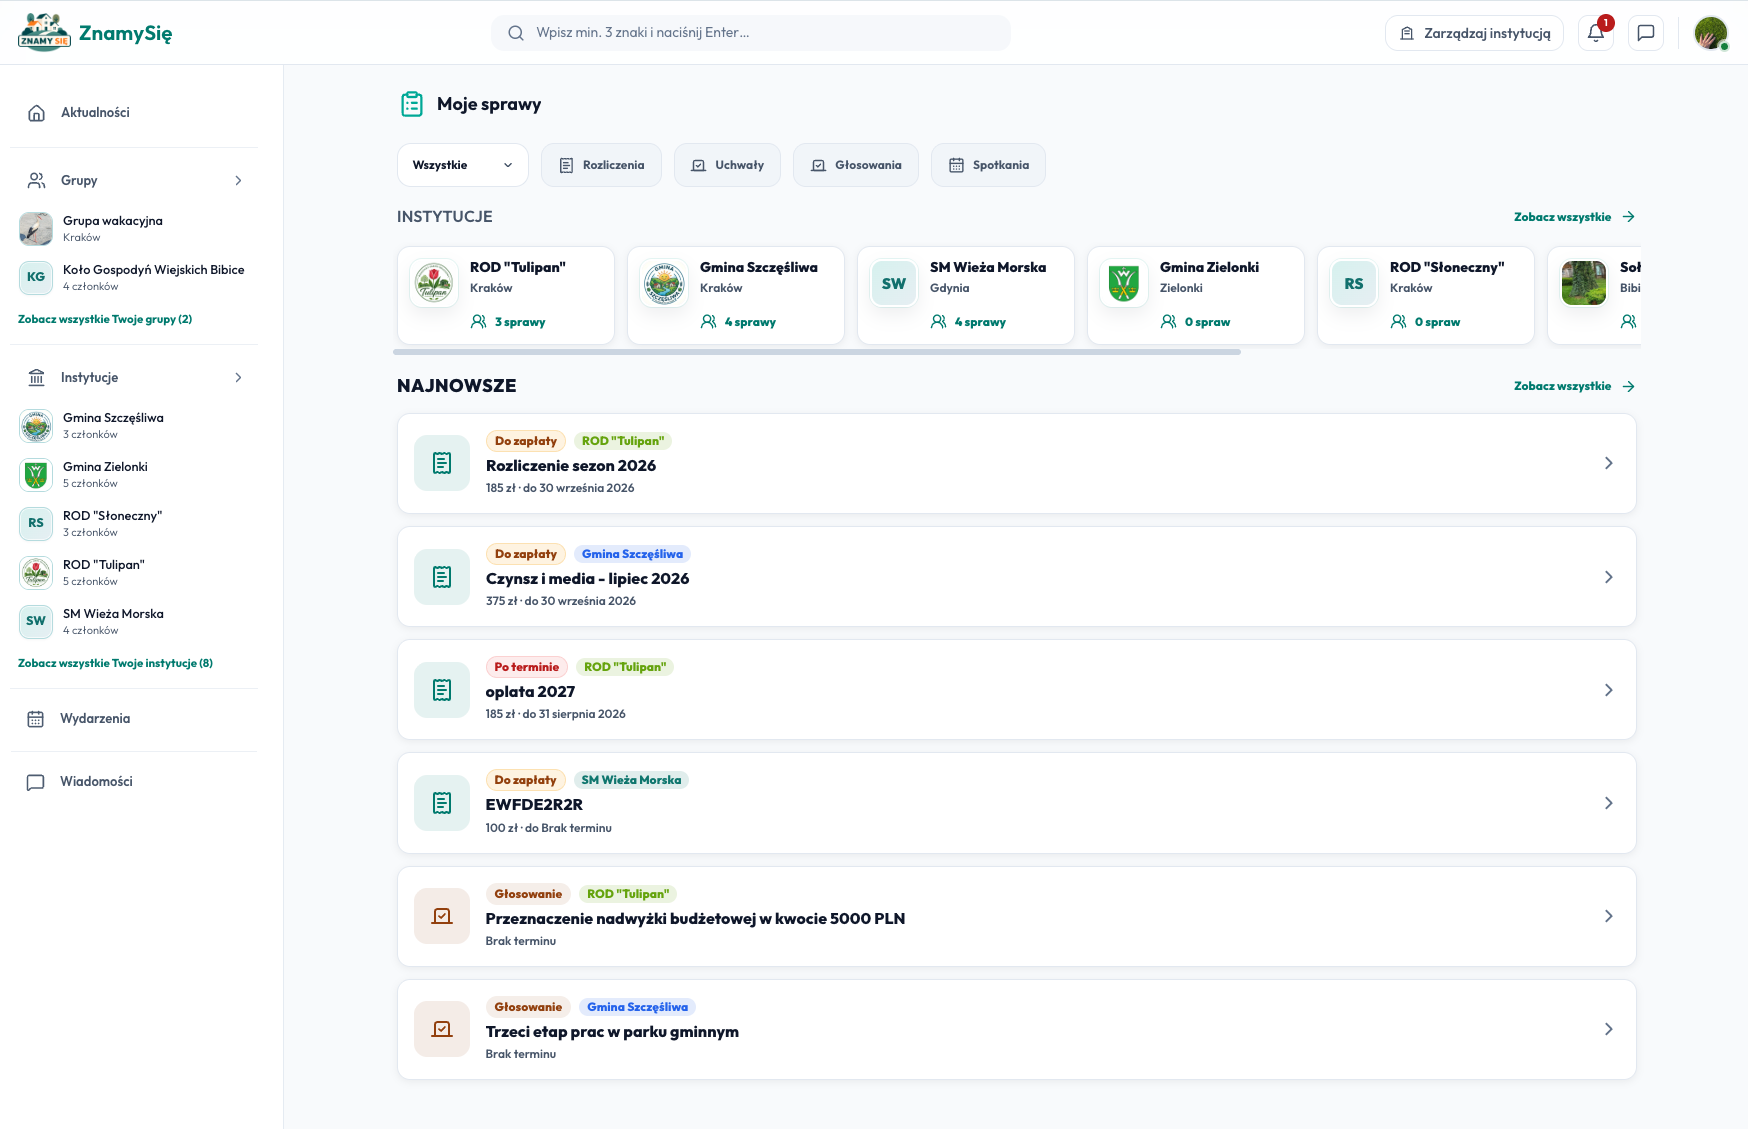1748x1129 pixels.
Task: Open the SM Wieża Morska institution card
Action: 966,295
